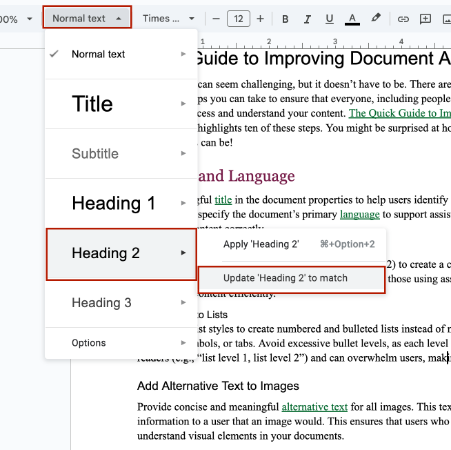
Task: Select Title in the styles menu
Action: pyautogui.click(x=121, y=104)
